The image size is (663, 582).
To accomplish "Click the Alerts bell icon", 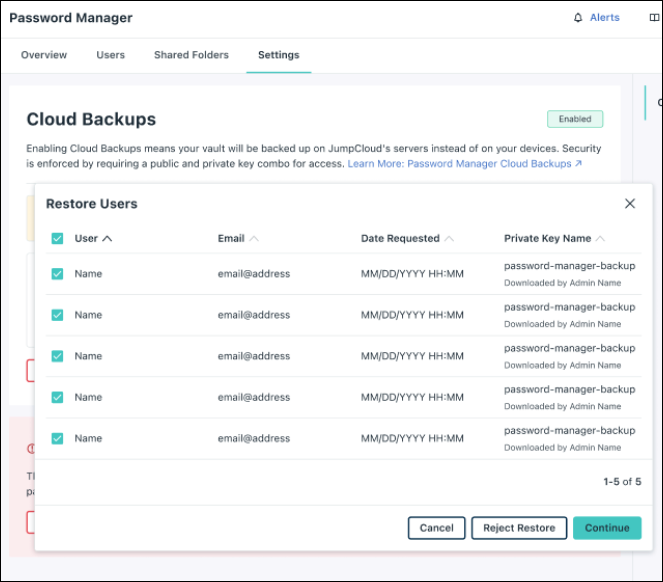I will click(x=577, y=18).
